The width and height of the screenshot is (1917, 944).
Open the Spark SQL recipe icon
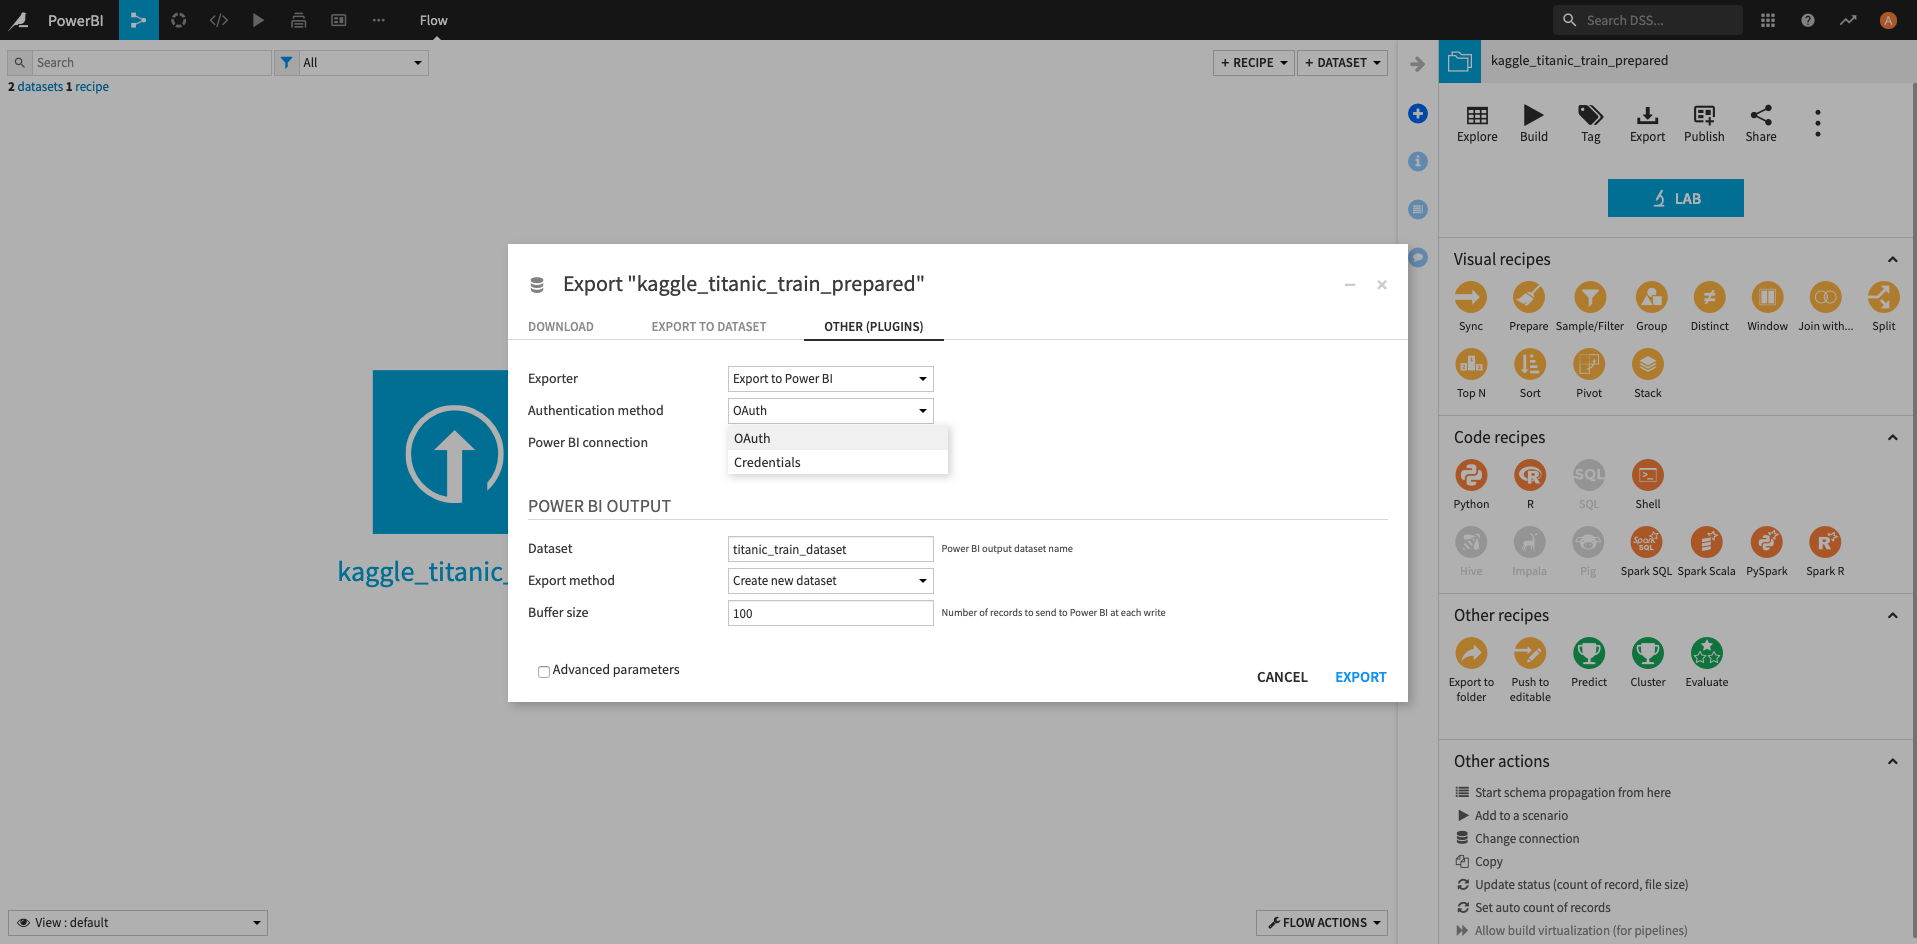[1646, 543]
